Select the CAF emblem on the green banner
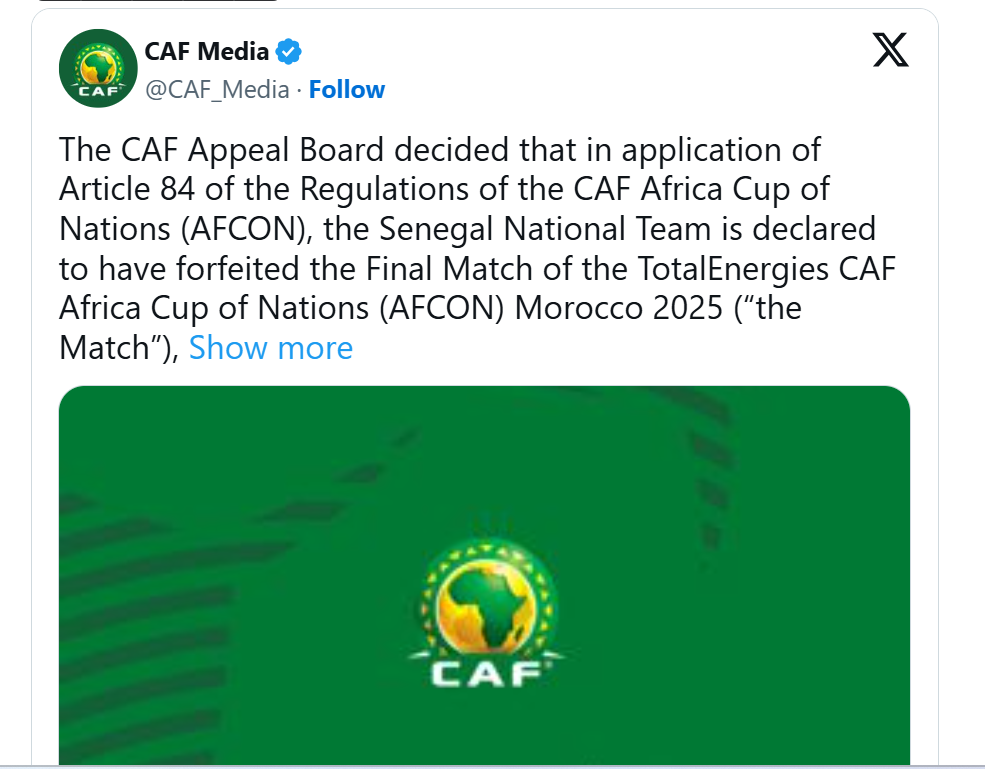The width and height of the screenshot is (985, 769). pos(485,610)
